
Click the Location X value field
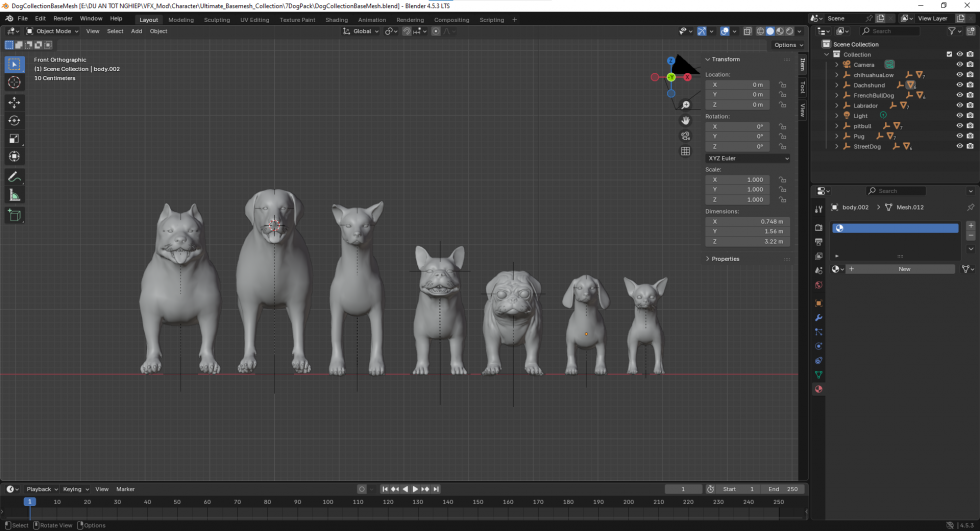click(740, 85)
